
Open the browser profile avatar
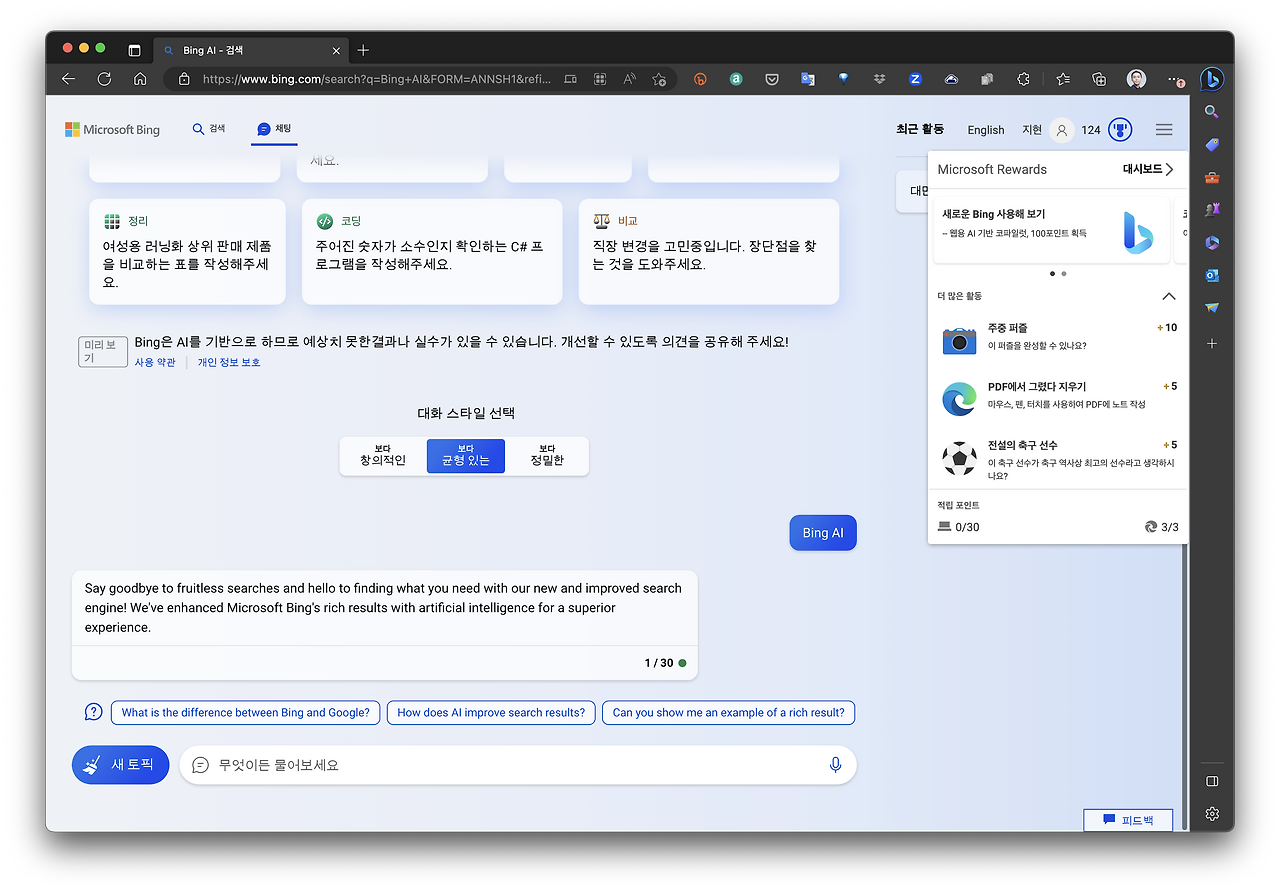1136,79
